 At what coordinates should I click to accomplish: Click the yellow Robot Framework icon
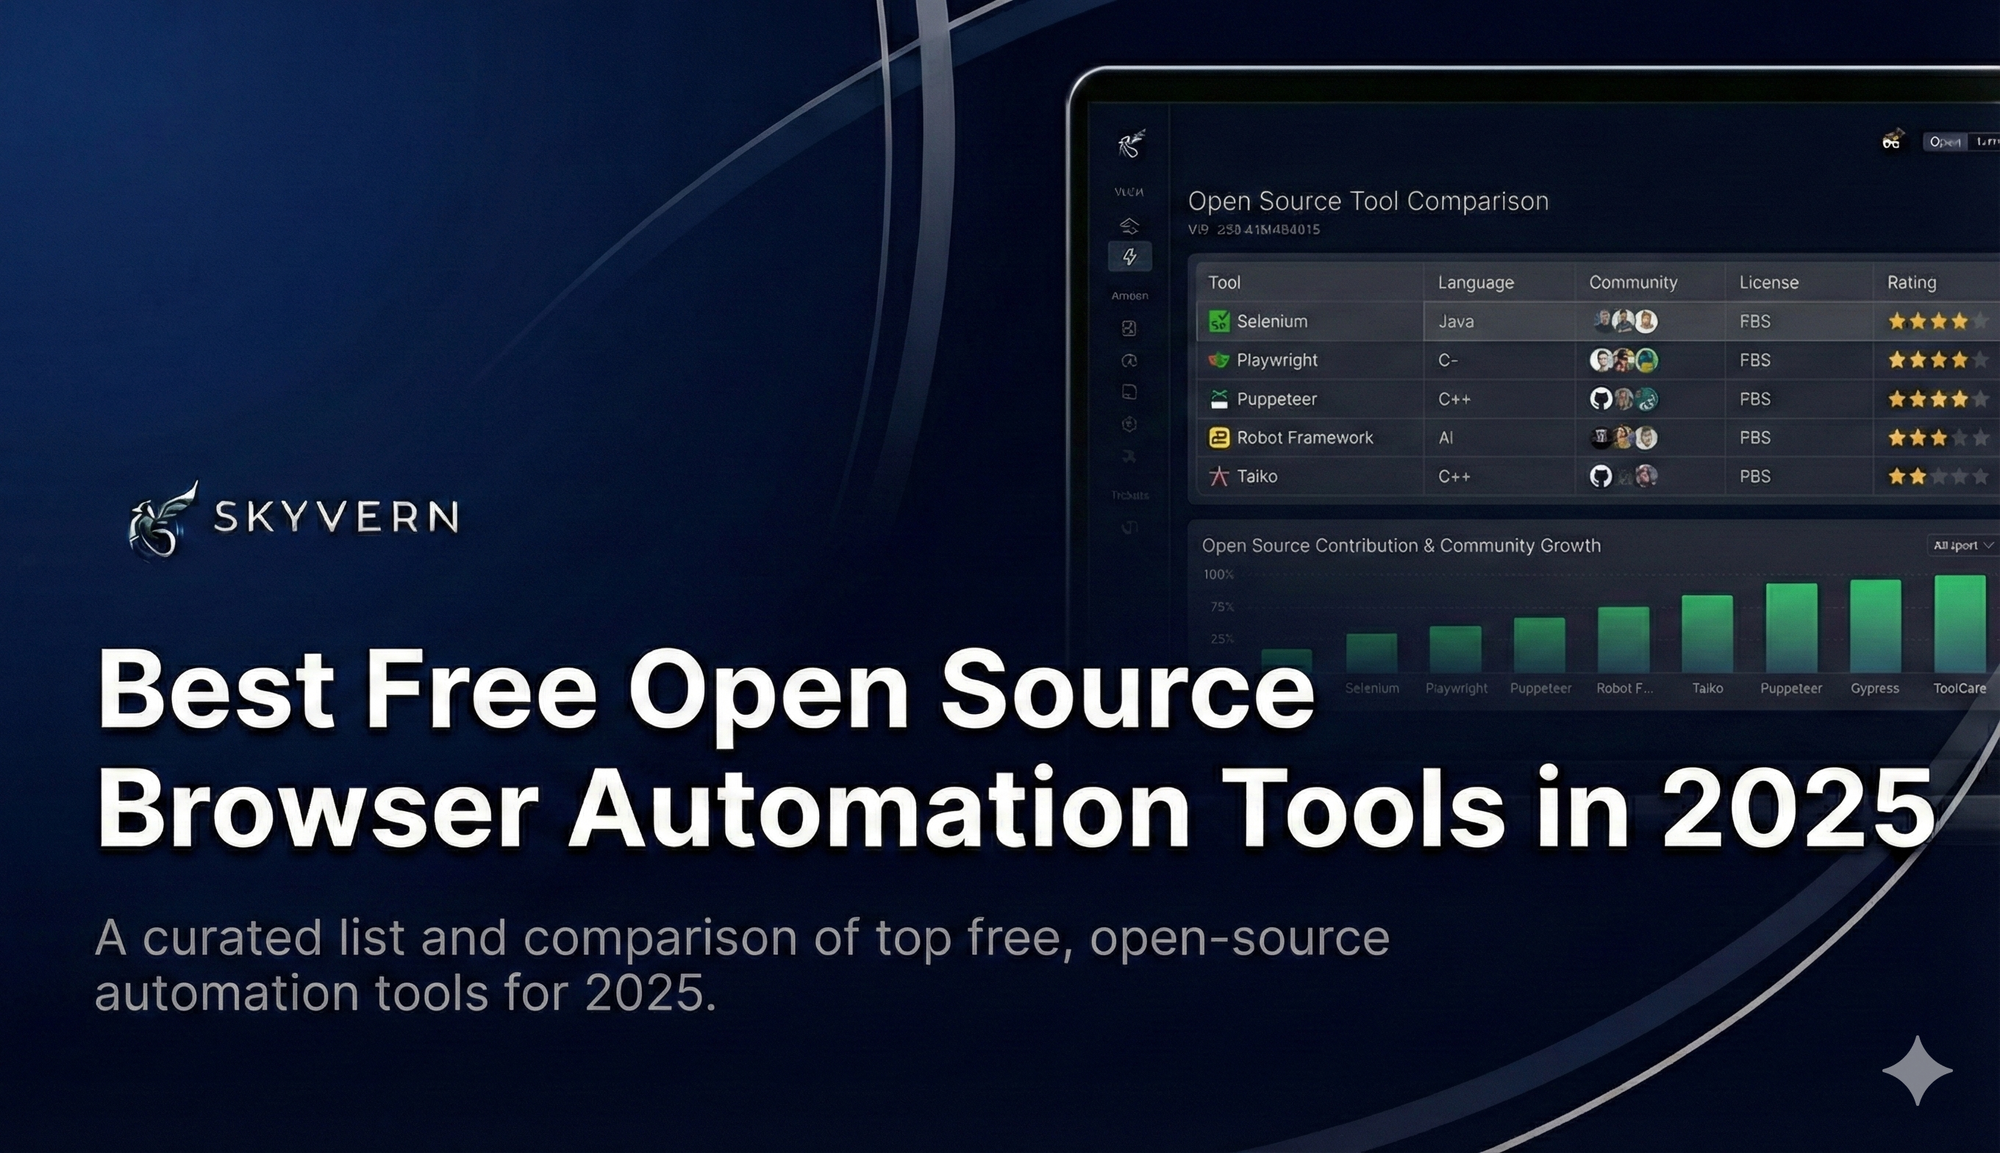(x=1219, y=438)
